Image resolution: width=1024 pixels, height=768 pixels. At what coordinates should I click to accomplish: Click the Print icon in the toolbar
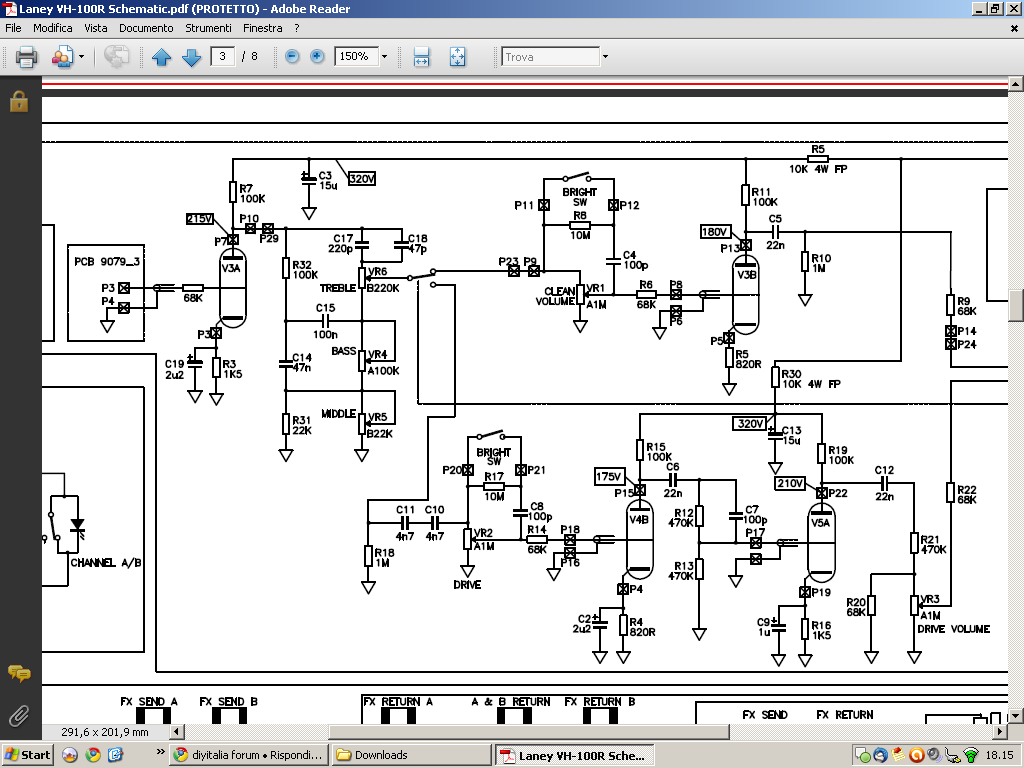(x=26, y=57)
